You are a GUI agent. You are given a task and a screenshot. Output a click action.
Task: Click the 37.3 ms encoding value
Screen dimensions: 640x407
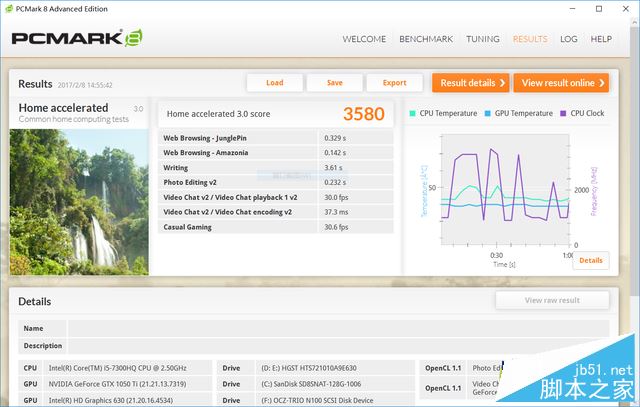pyautogui.click(x=336, y=212)
